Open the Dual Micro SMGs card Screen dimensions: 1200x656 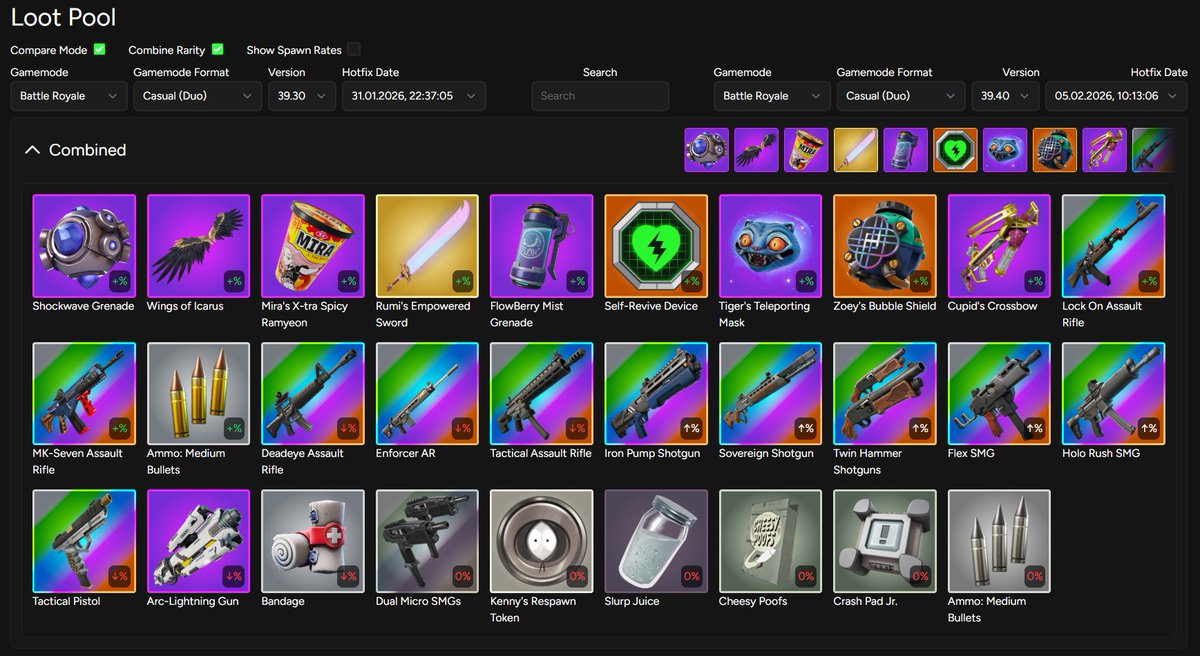pyautogui.click(x=428, y=541)
